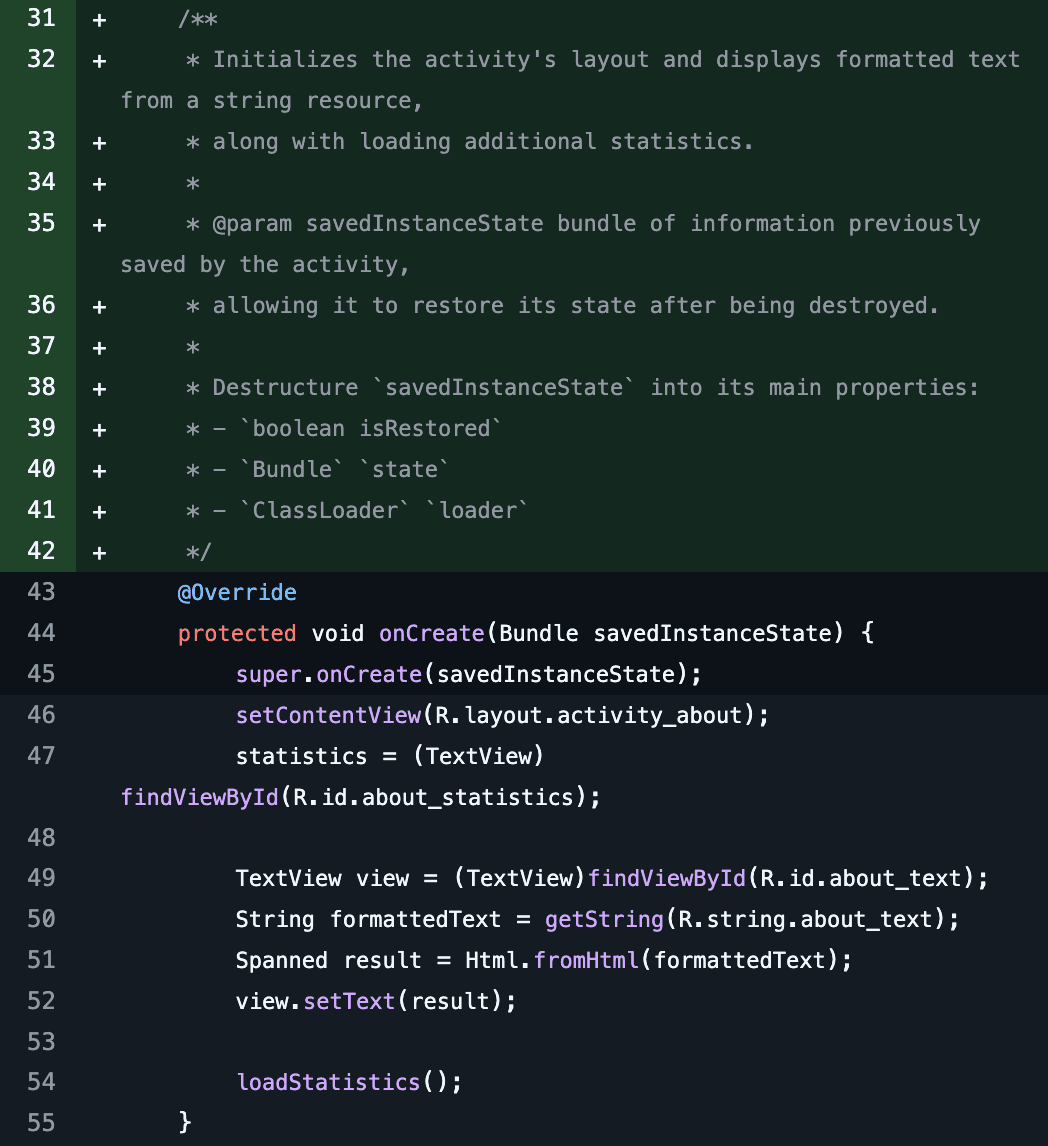The width and height of the screenshot is (1048, 1146).
Task: Select the Javadoc @param tag on line 35
Action: click(x=253, y=223)
